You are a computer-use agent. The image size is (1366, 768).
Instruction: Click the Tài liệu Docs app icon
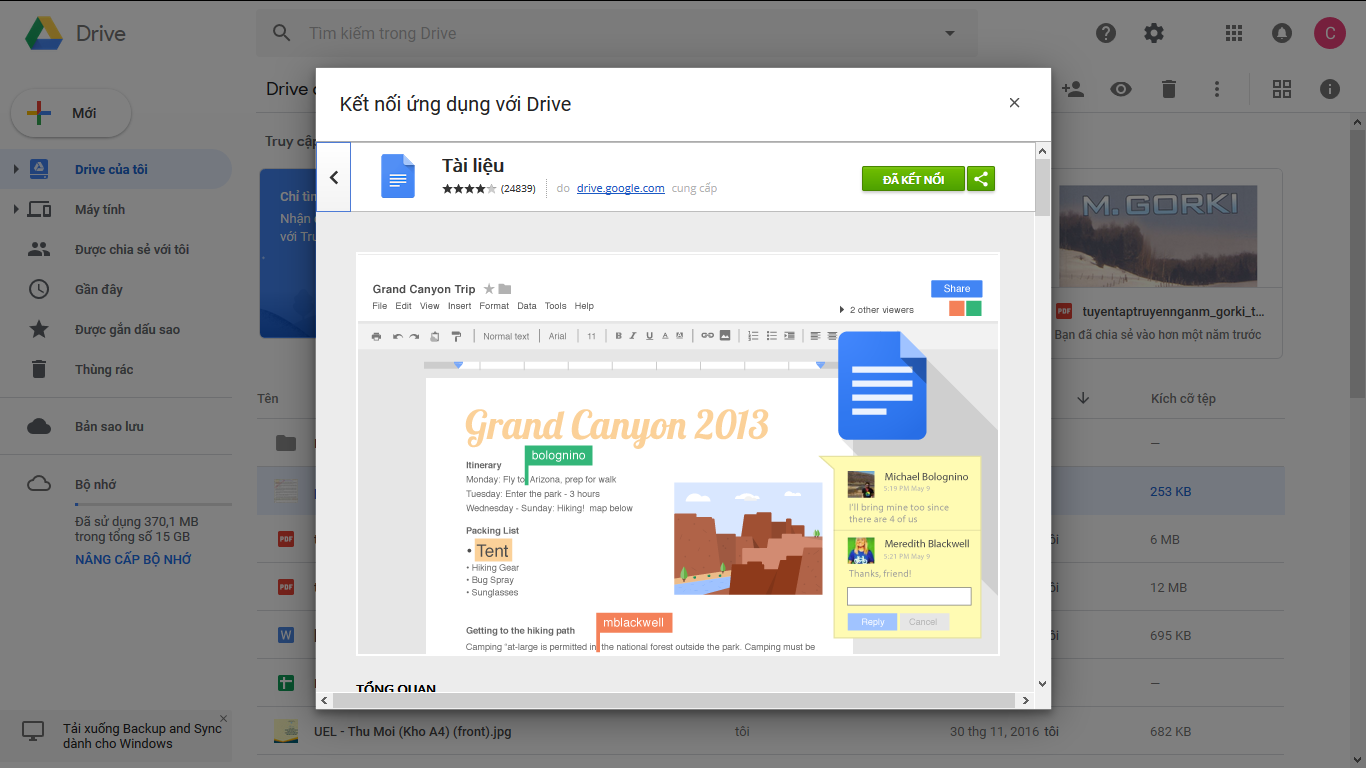398,176
